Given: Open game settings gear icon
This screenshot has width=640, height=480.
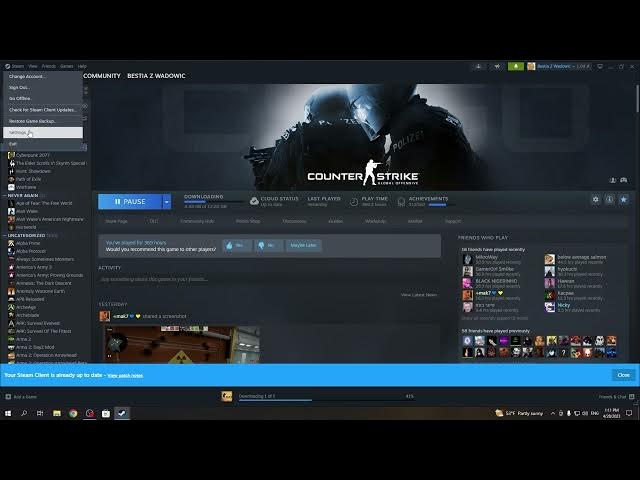Looking at the screenshot, I should pyautogui.click(x=596, y=200).
